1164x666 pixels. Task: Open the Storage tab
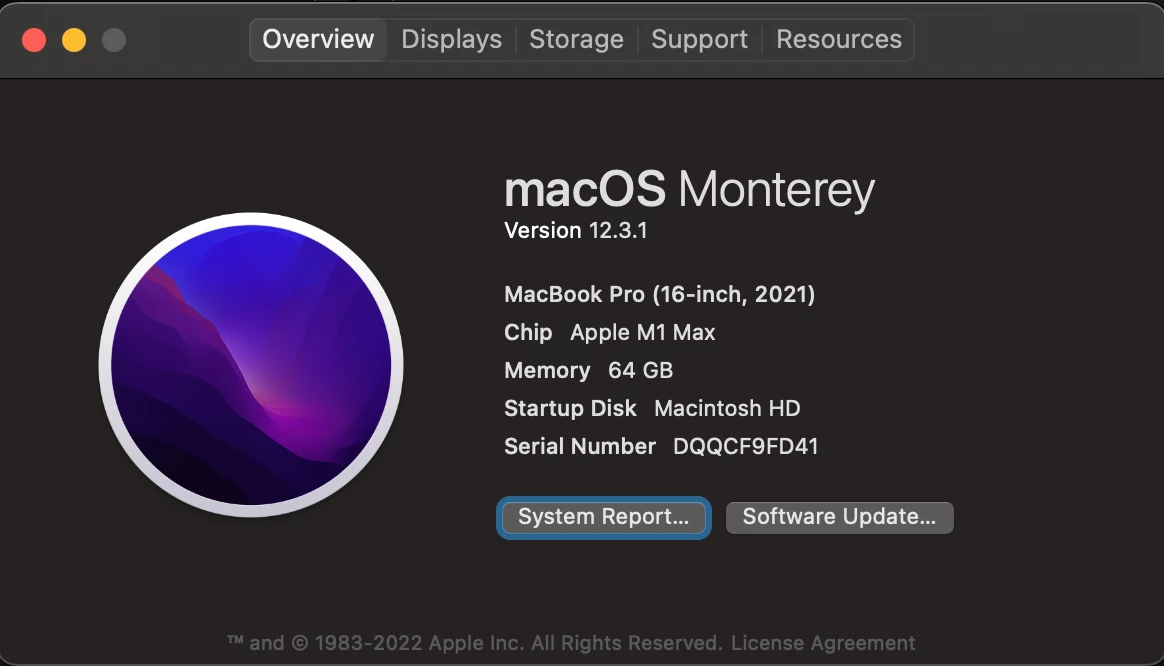pos(576,39)
